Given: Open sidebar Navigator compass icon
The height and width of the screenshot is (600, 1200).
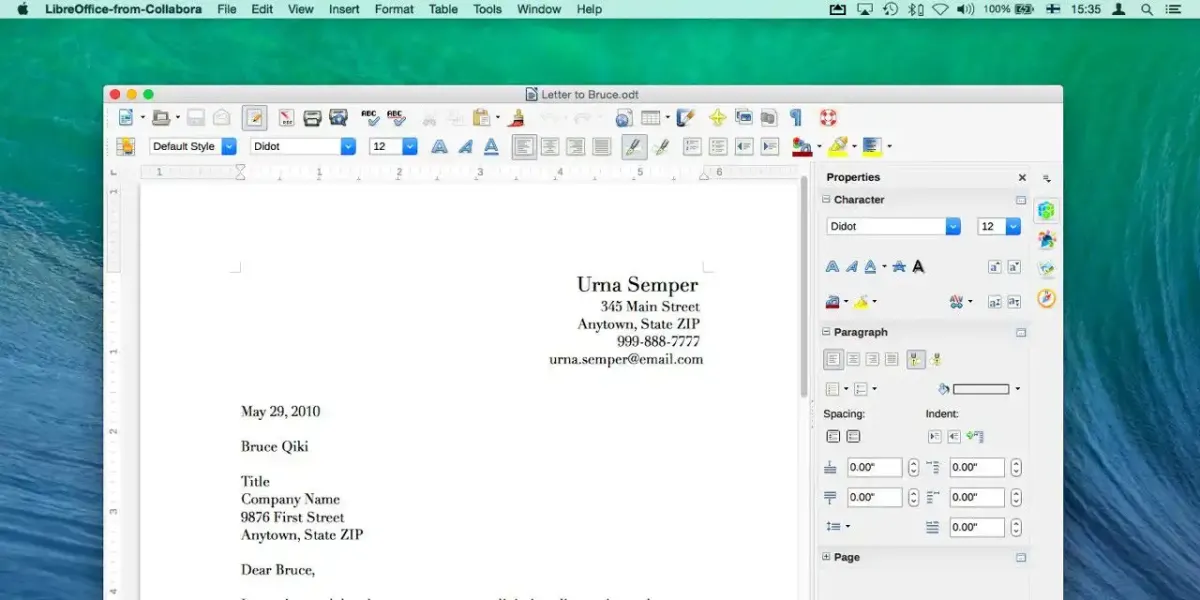Looking at the screenshot, I should point(1046,298).
